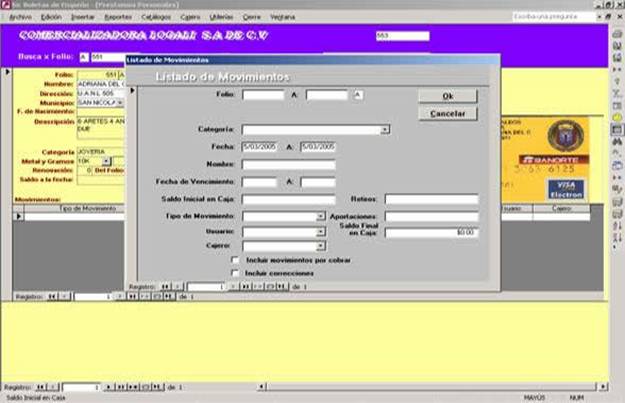Open the Insertar menu
The image size is (625, 403).
[83, 17]
